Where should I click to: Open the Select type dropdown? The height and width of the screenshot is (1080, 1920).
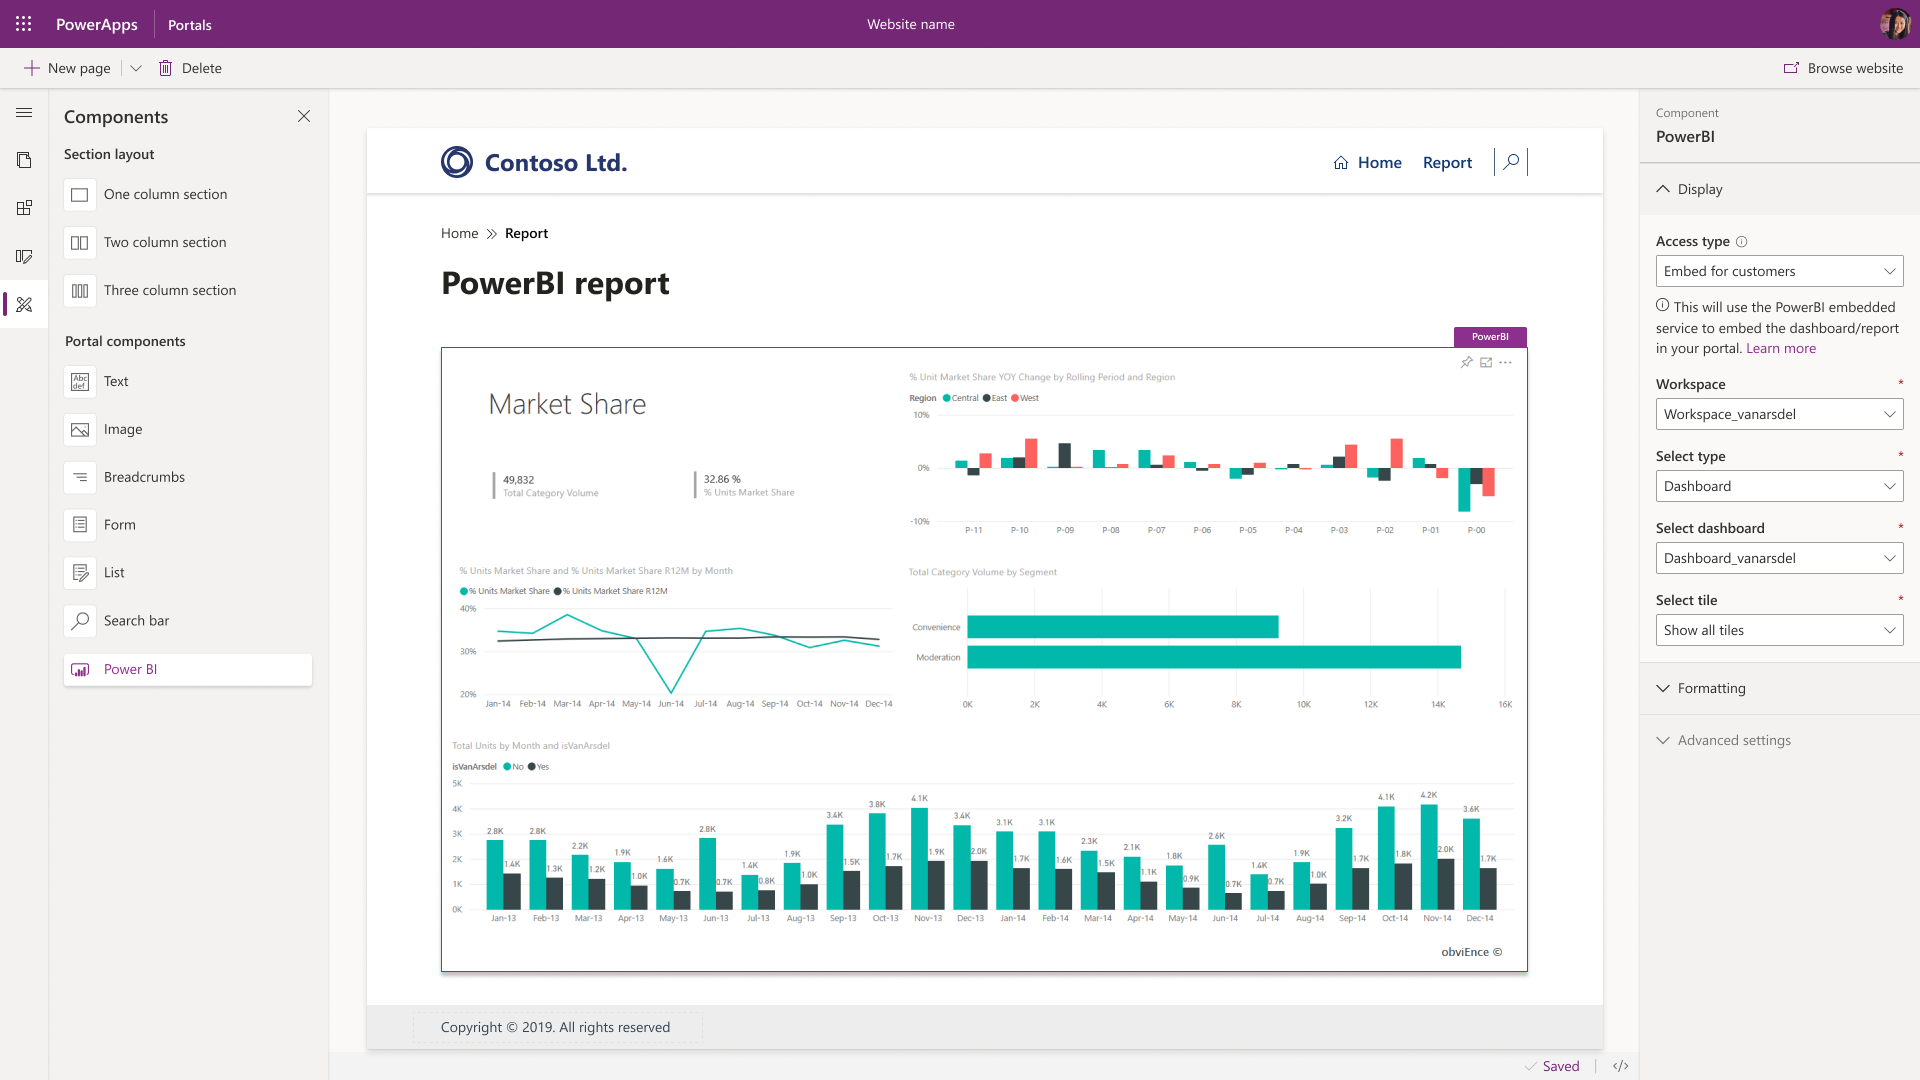[x=1778, y=485]
